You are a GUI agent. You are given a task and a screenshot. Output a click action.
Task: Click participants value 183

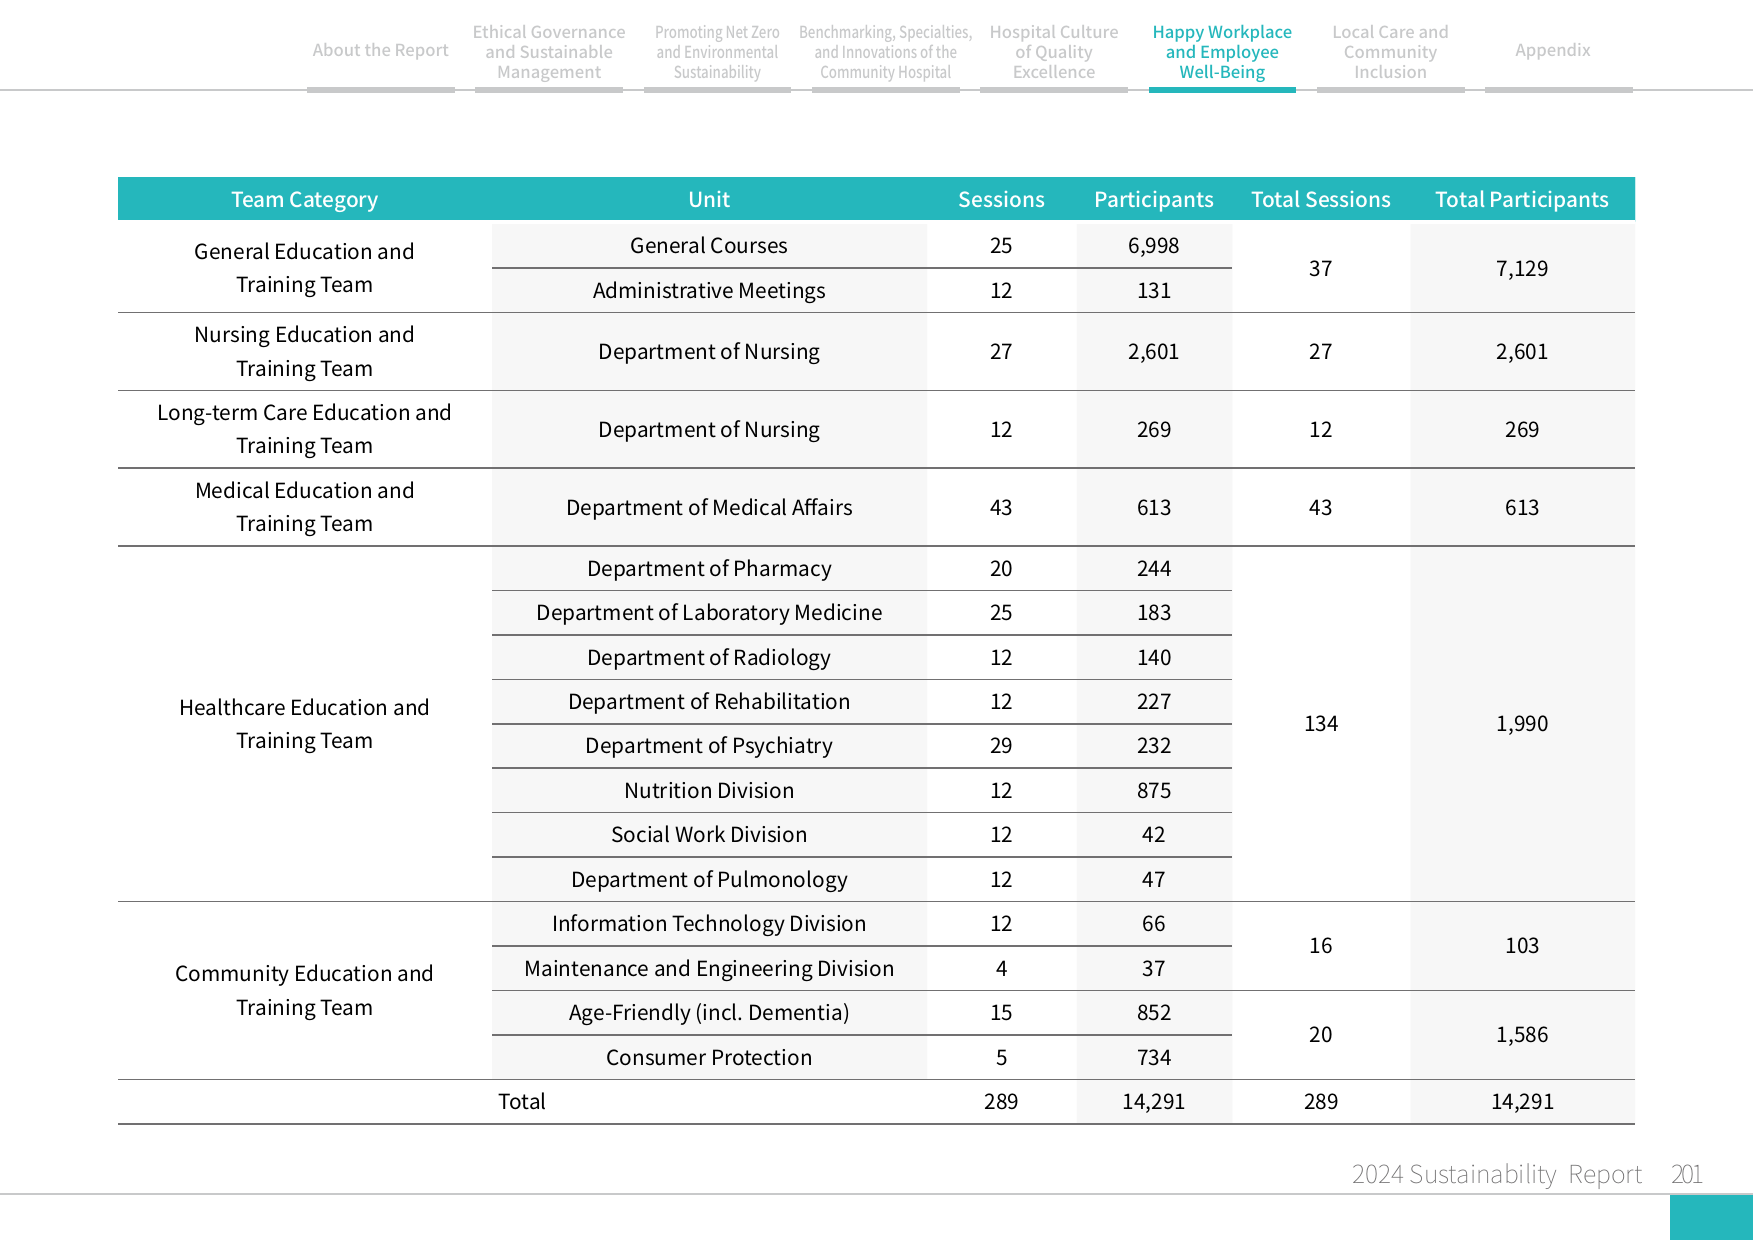[1154, 612]
